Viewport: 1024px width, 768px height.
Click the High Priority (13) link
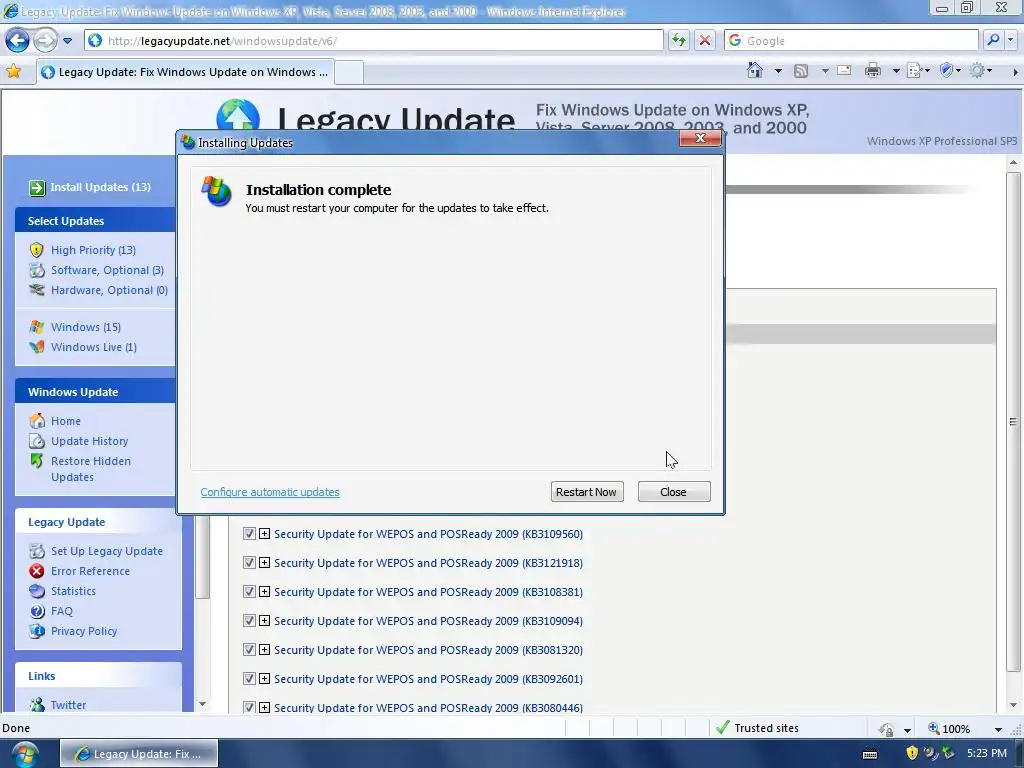click(x=93, y=250)
